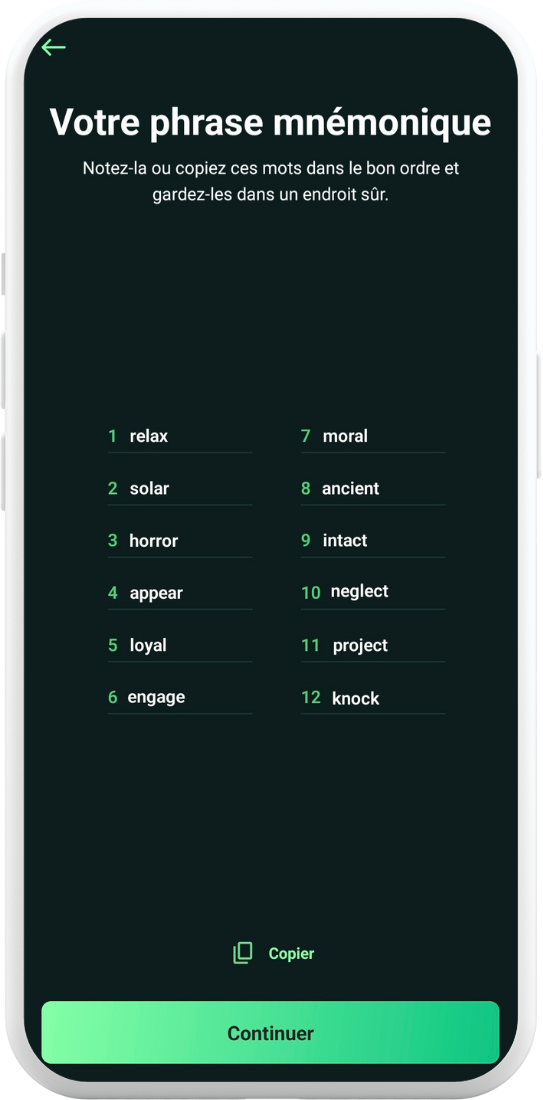Select word 7 'moral'
This screenshot has height=1100, width=543.
345,436
